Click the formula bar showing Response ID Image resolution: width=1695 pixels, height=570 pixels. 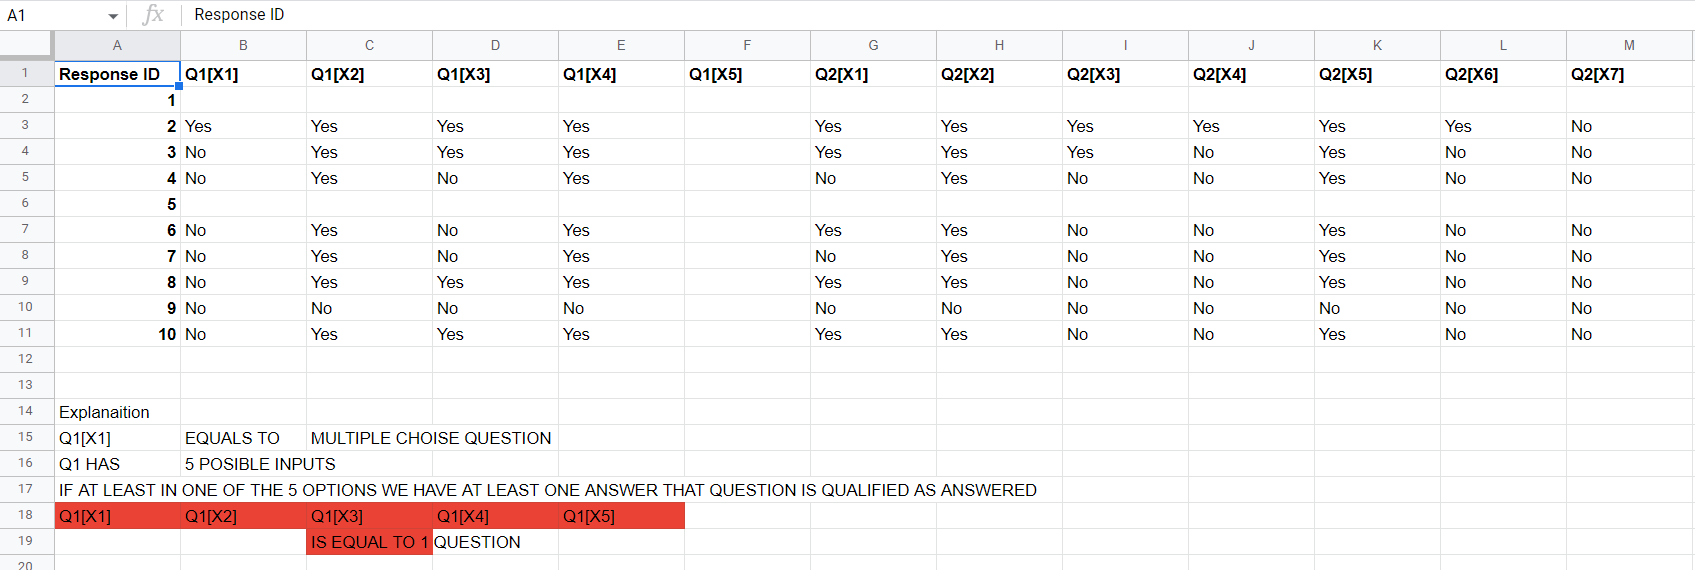(x=938, y=15)
